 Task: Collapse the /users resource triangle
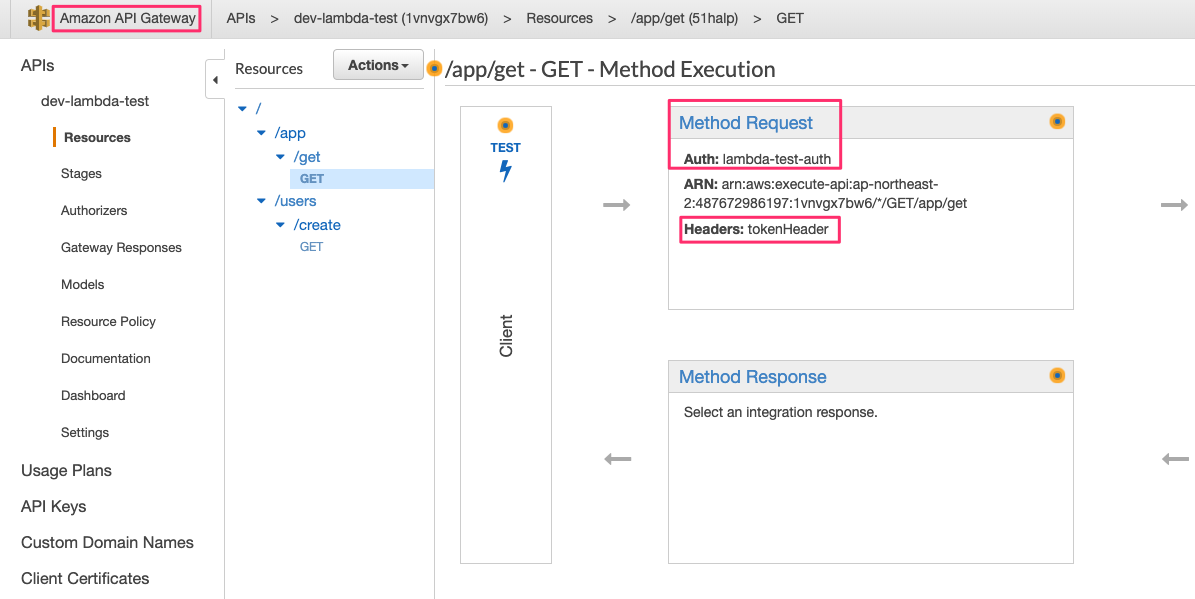[x=261, y=201]
